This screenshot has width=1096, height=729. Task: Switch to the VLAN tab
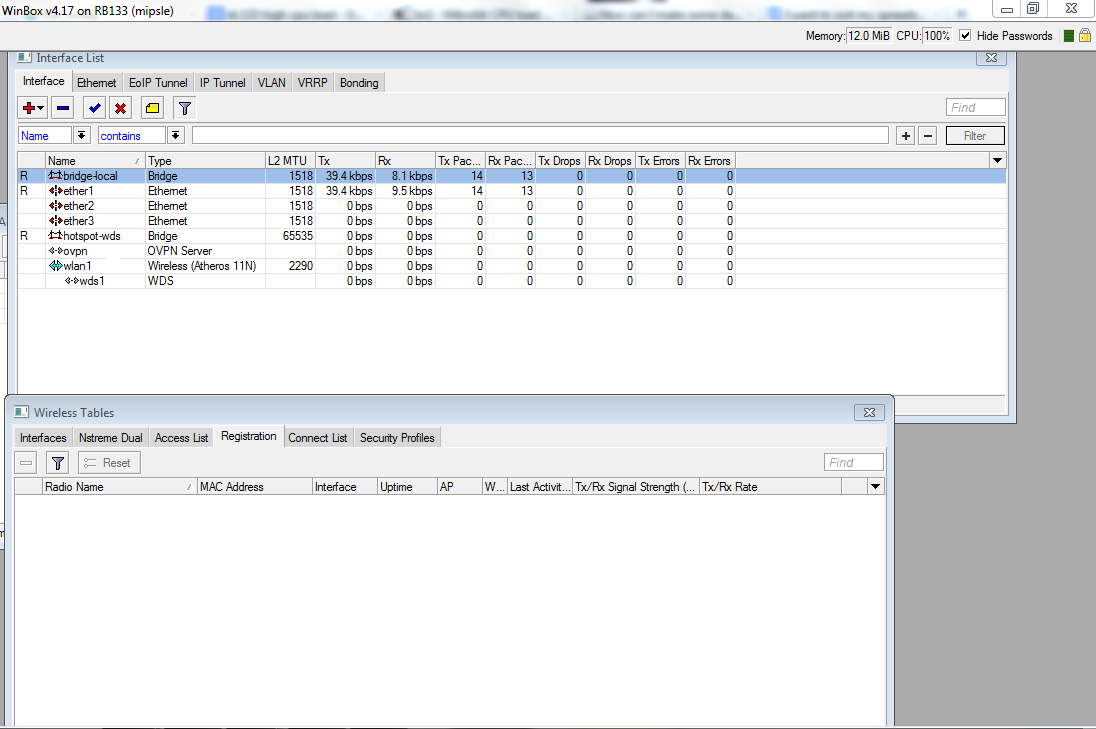(271, 82)
